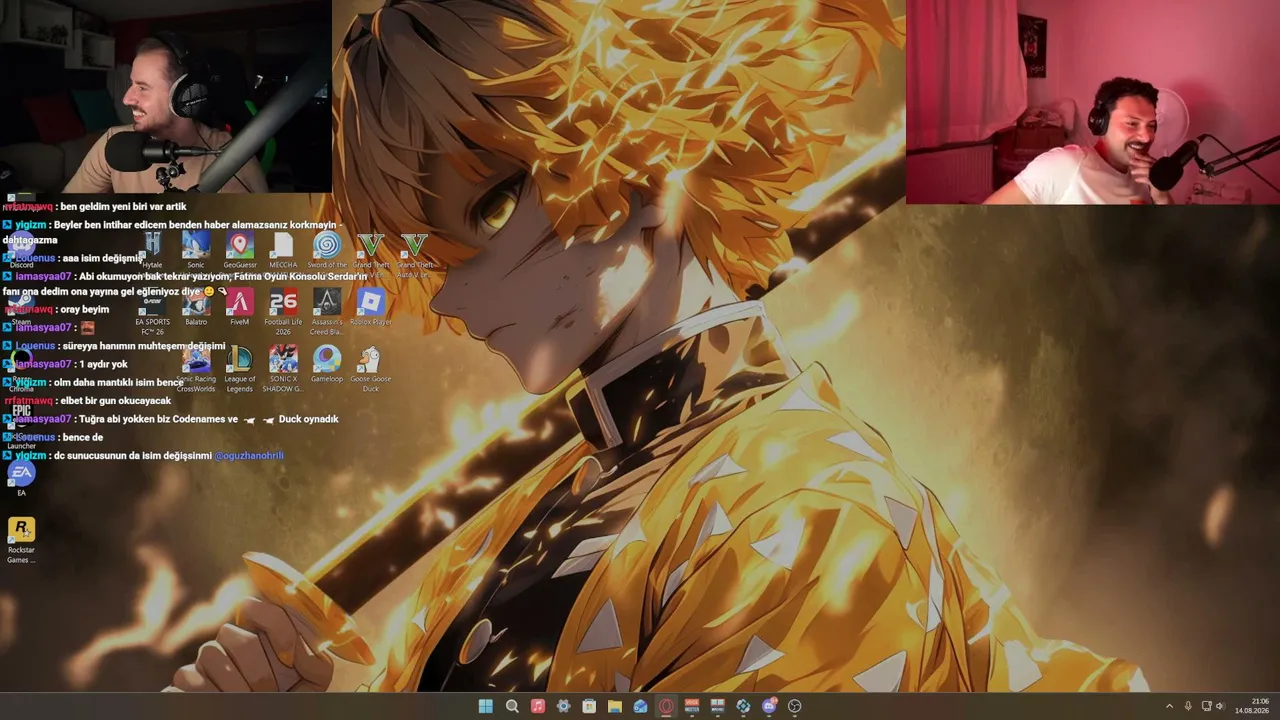Open network status from the system tray
1280x720 pixels.
pos(1206,706)
